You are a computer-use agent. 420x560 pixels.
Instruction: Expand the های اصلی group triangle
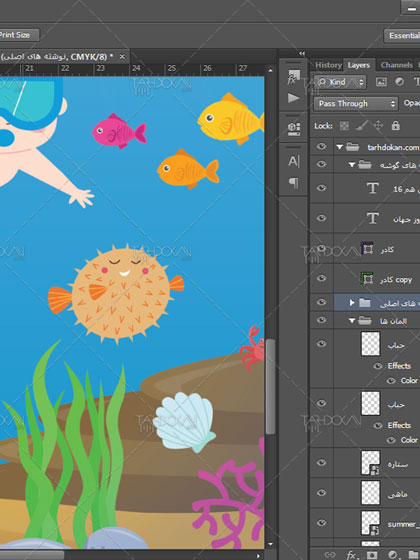352,303
